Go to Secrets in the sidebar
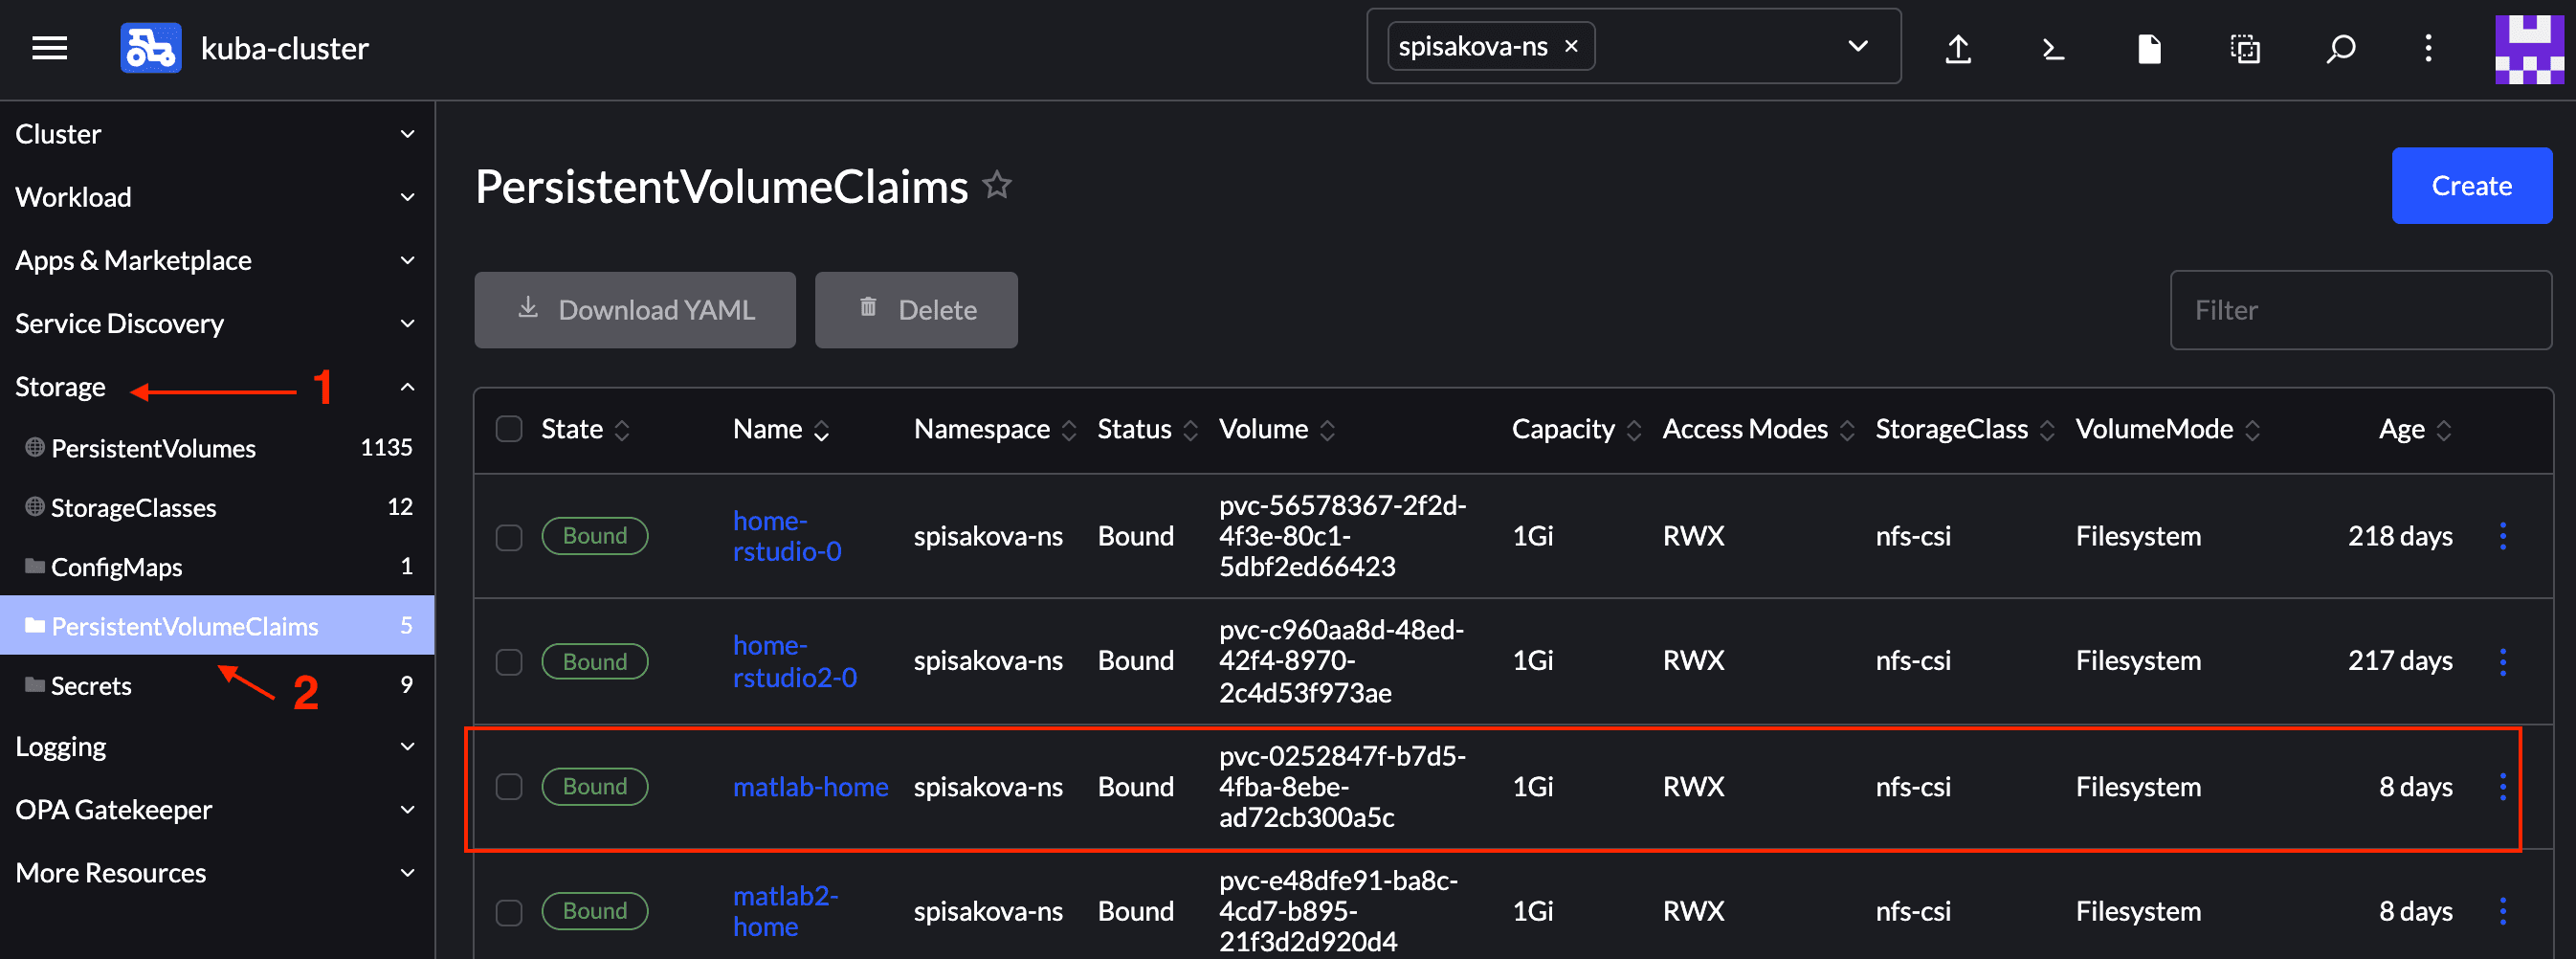 91,686
